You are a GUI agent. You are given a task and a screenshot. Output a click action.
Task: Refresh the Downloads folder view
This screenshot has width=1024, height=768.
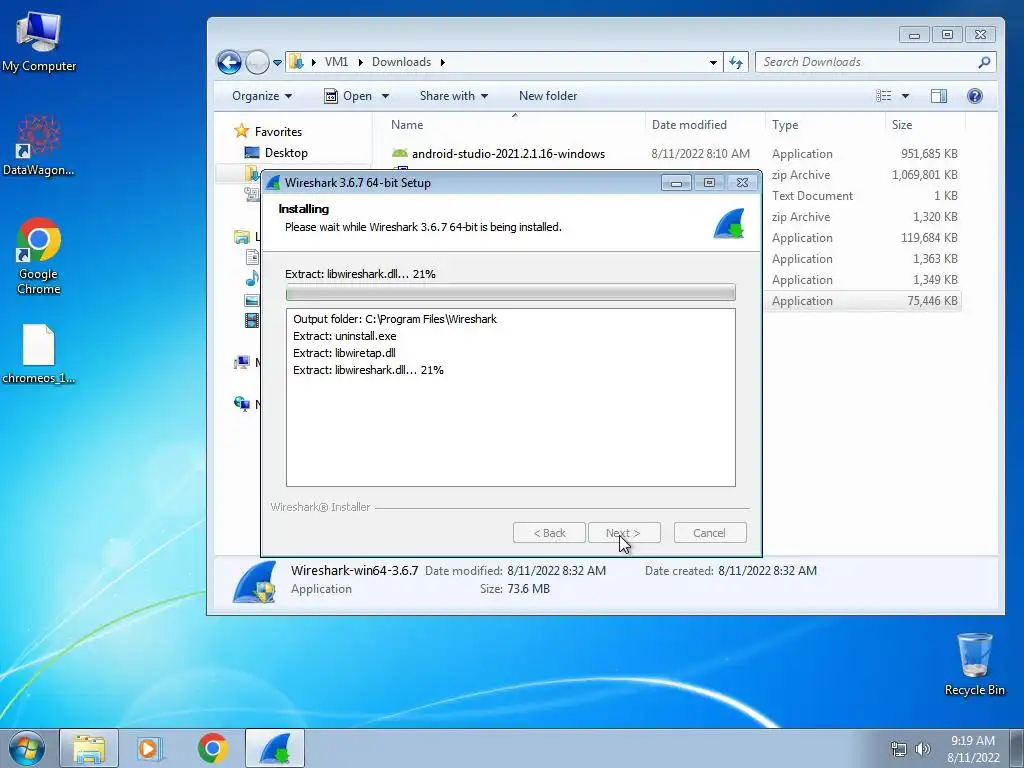(x=736, y=62)
